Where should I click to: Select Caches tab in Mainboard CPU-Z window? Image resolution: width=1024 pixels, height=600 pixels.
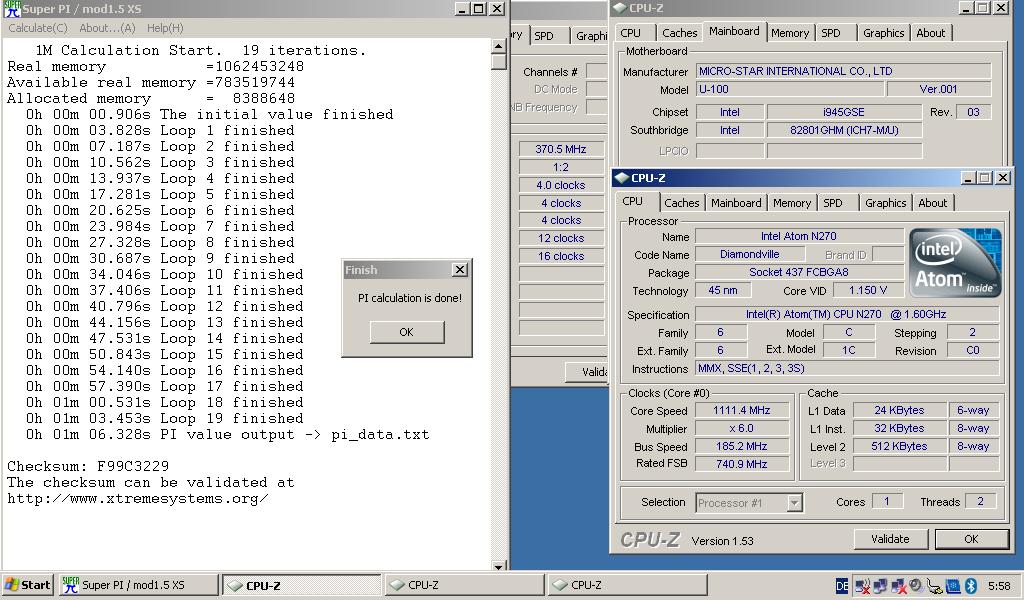click(680, 33)
